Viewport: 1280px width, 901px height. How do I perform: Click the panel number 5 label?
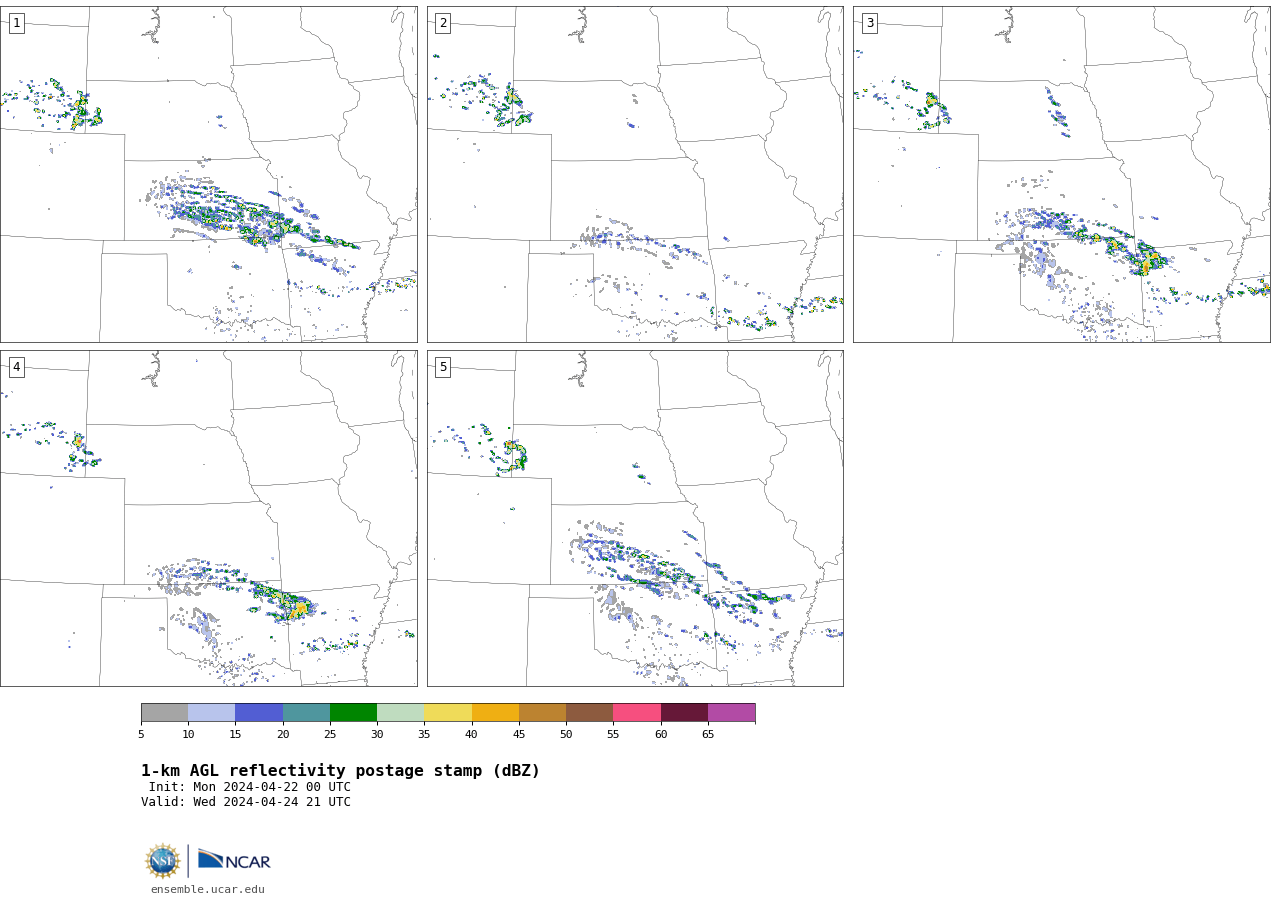[443, 367]
